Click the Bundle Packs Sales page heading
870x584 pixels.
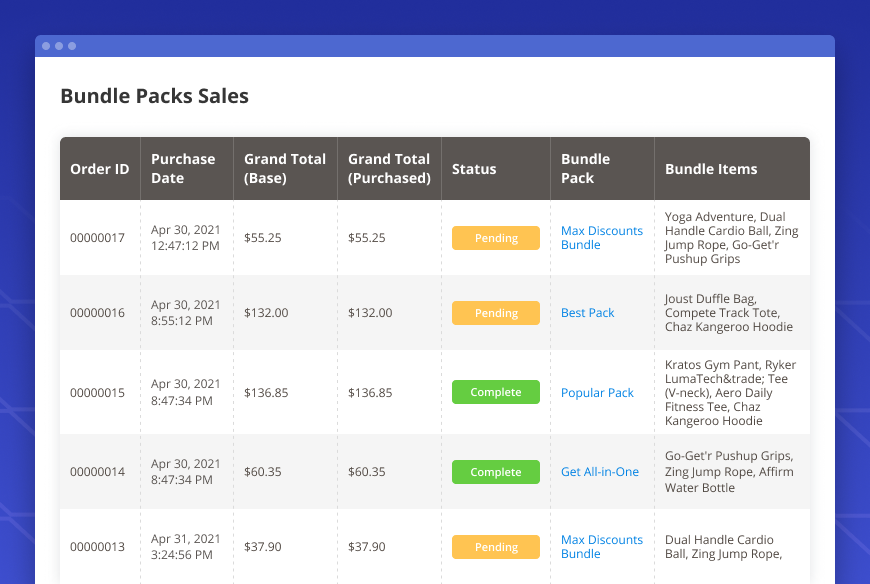pos(154,96)
